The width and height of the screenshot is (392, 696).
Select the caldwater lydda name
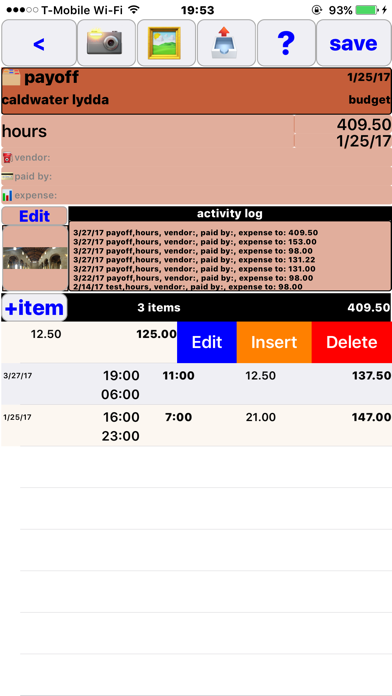pyautogui.click(x=55, y=99)
